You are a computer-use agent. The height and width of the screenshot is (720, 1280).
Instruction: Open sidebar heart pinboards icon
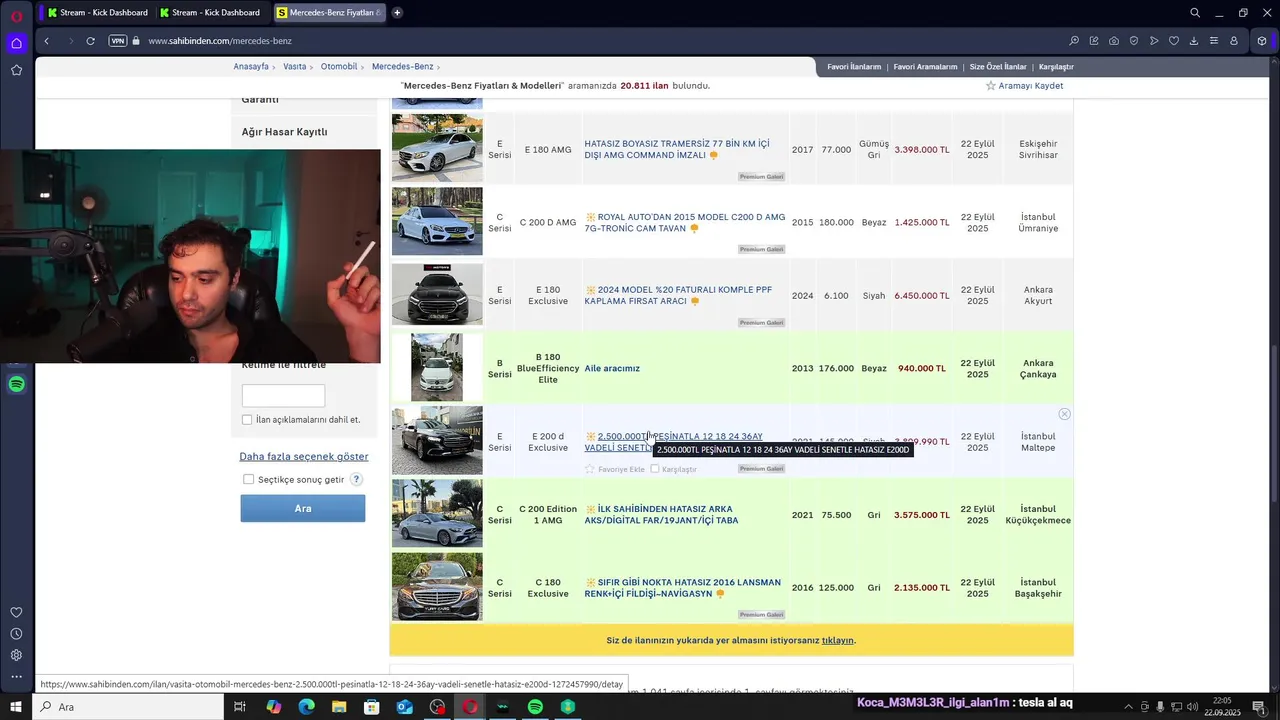(16, 612)
